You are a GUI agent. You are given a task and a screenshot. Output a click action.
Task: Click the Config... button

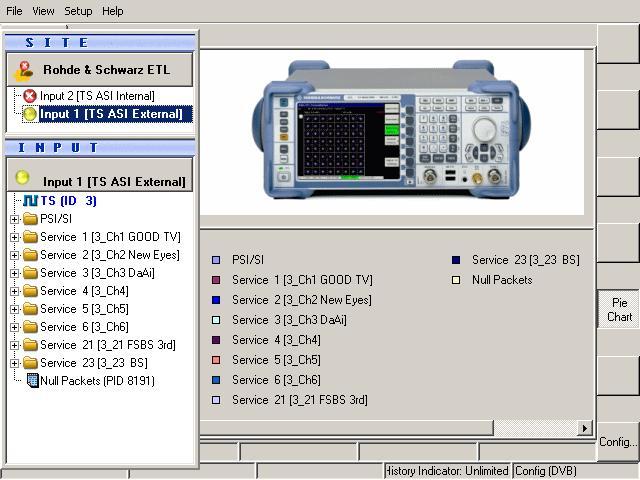click(x=618, y=442)
